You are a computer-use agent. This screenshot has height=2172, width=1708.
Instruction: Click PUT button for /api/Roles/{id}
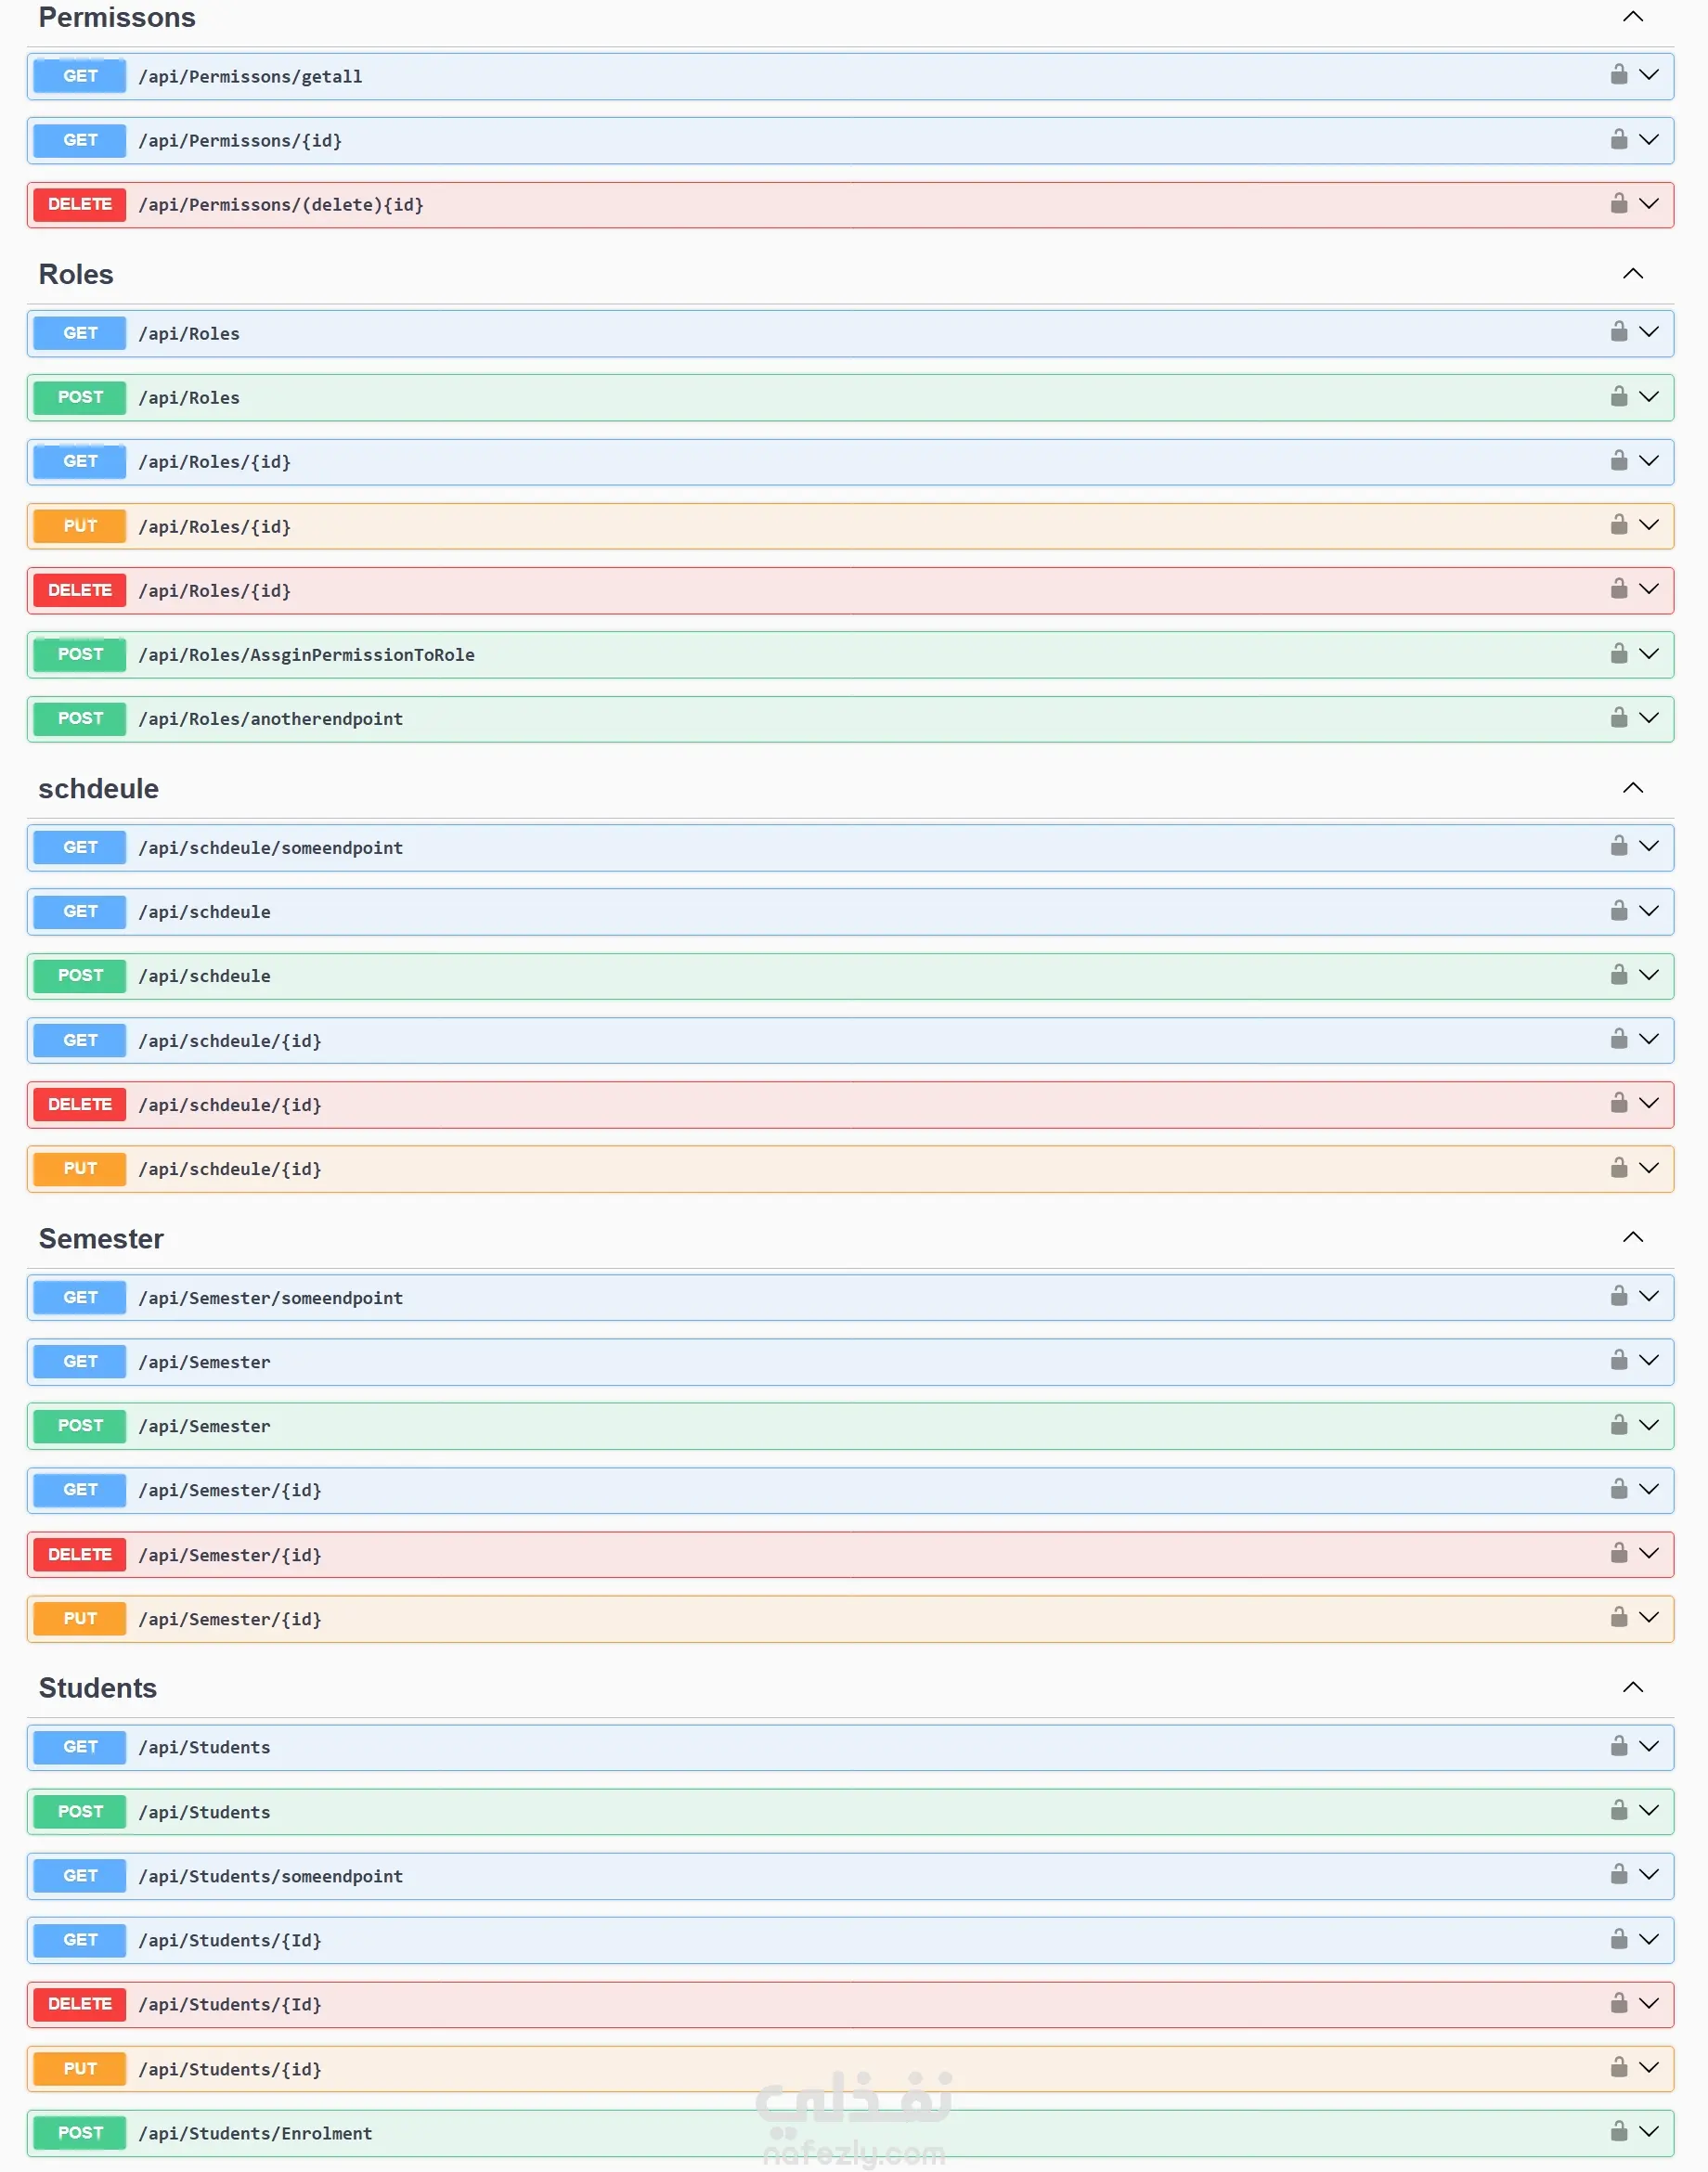80,526
